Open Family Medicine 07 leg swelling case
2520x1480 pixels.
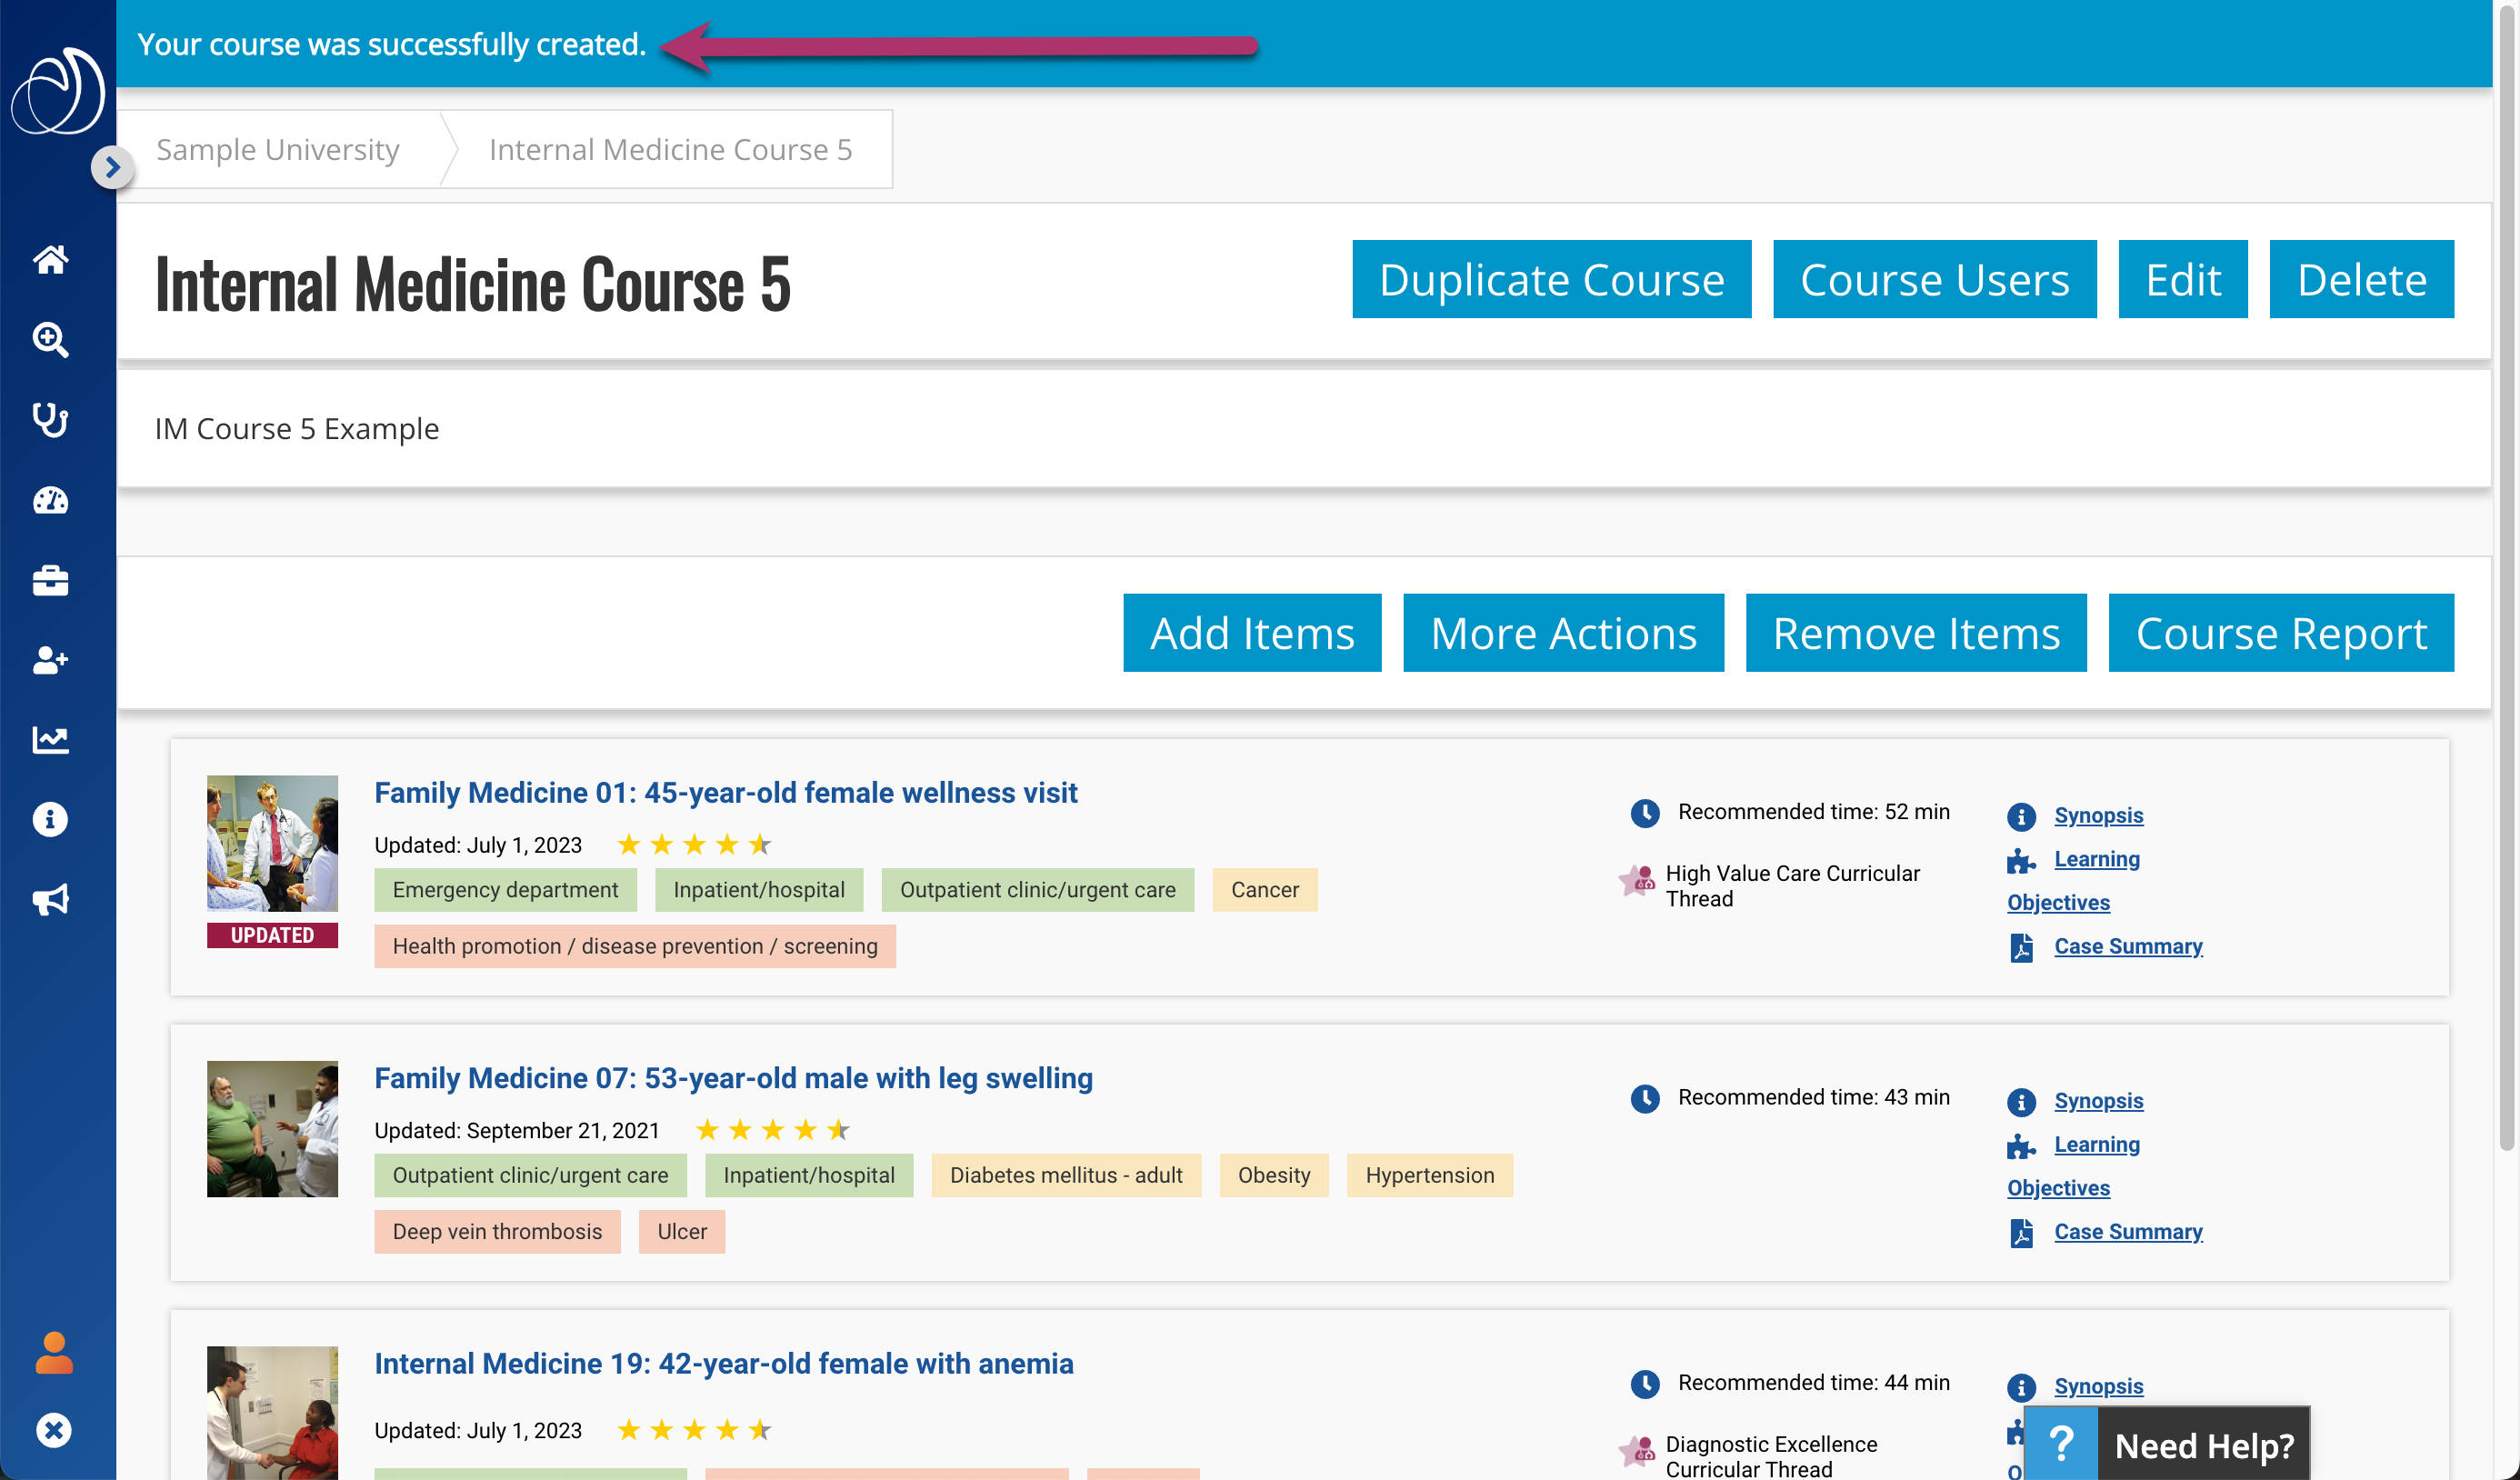pos(733,1078)
